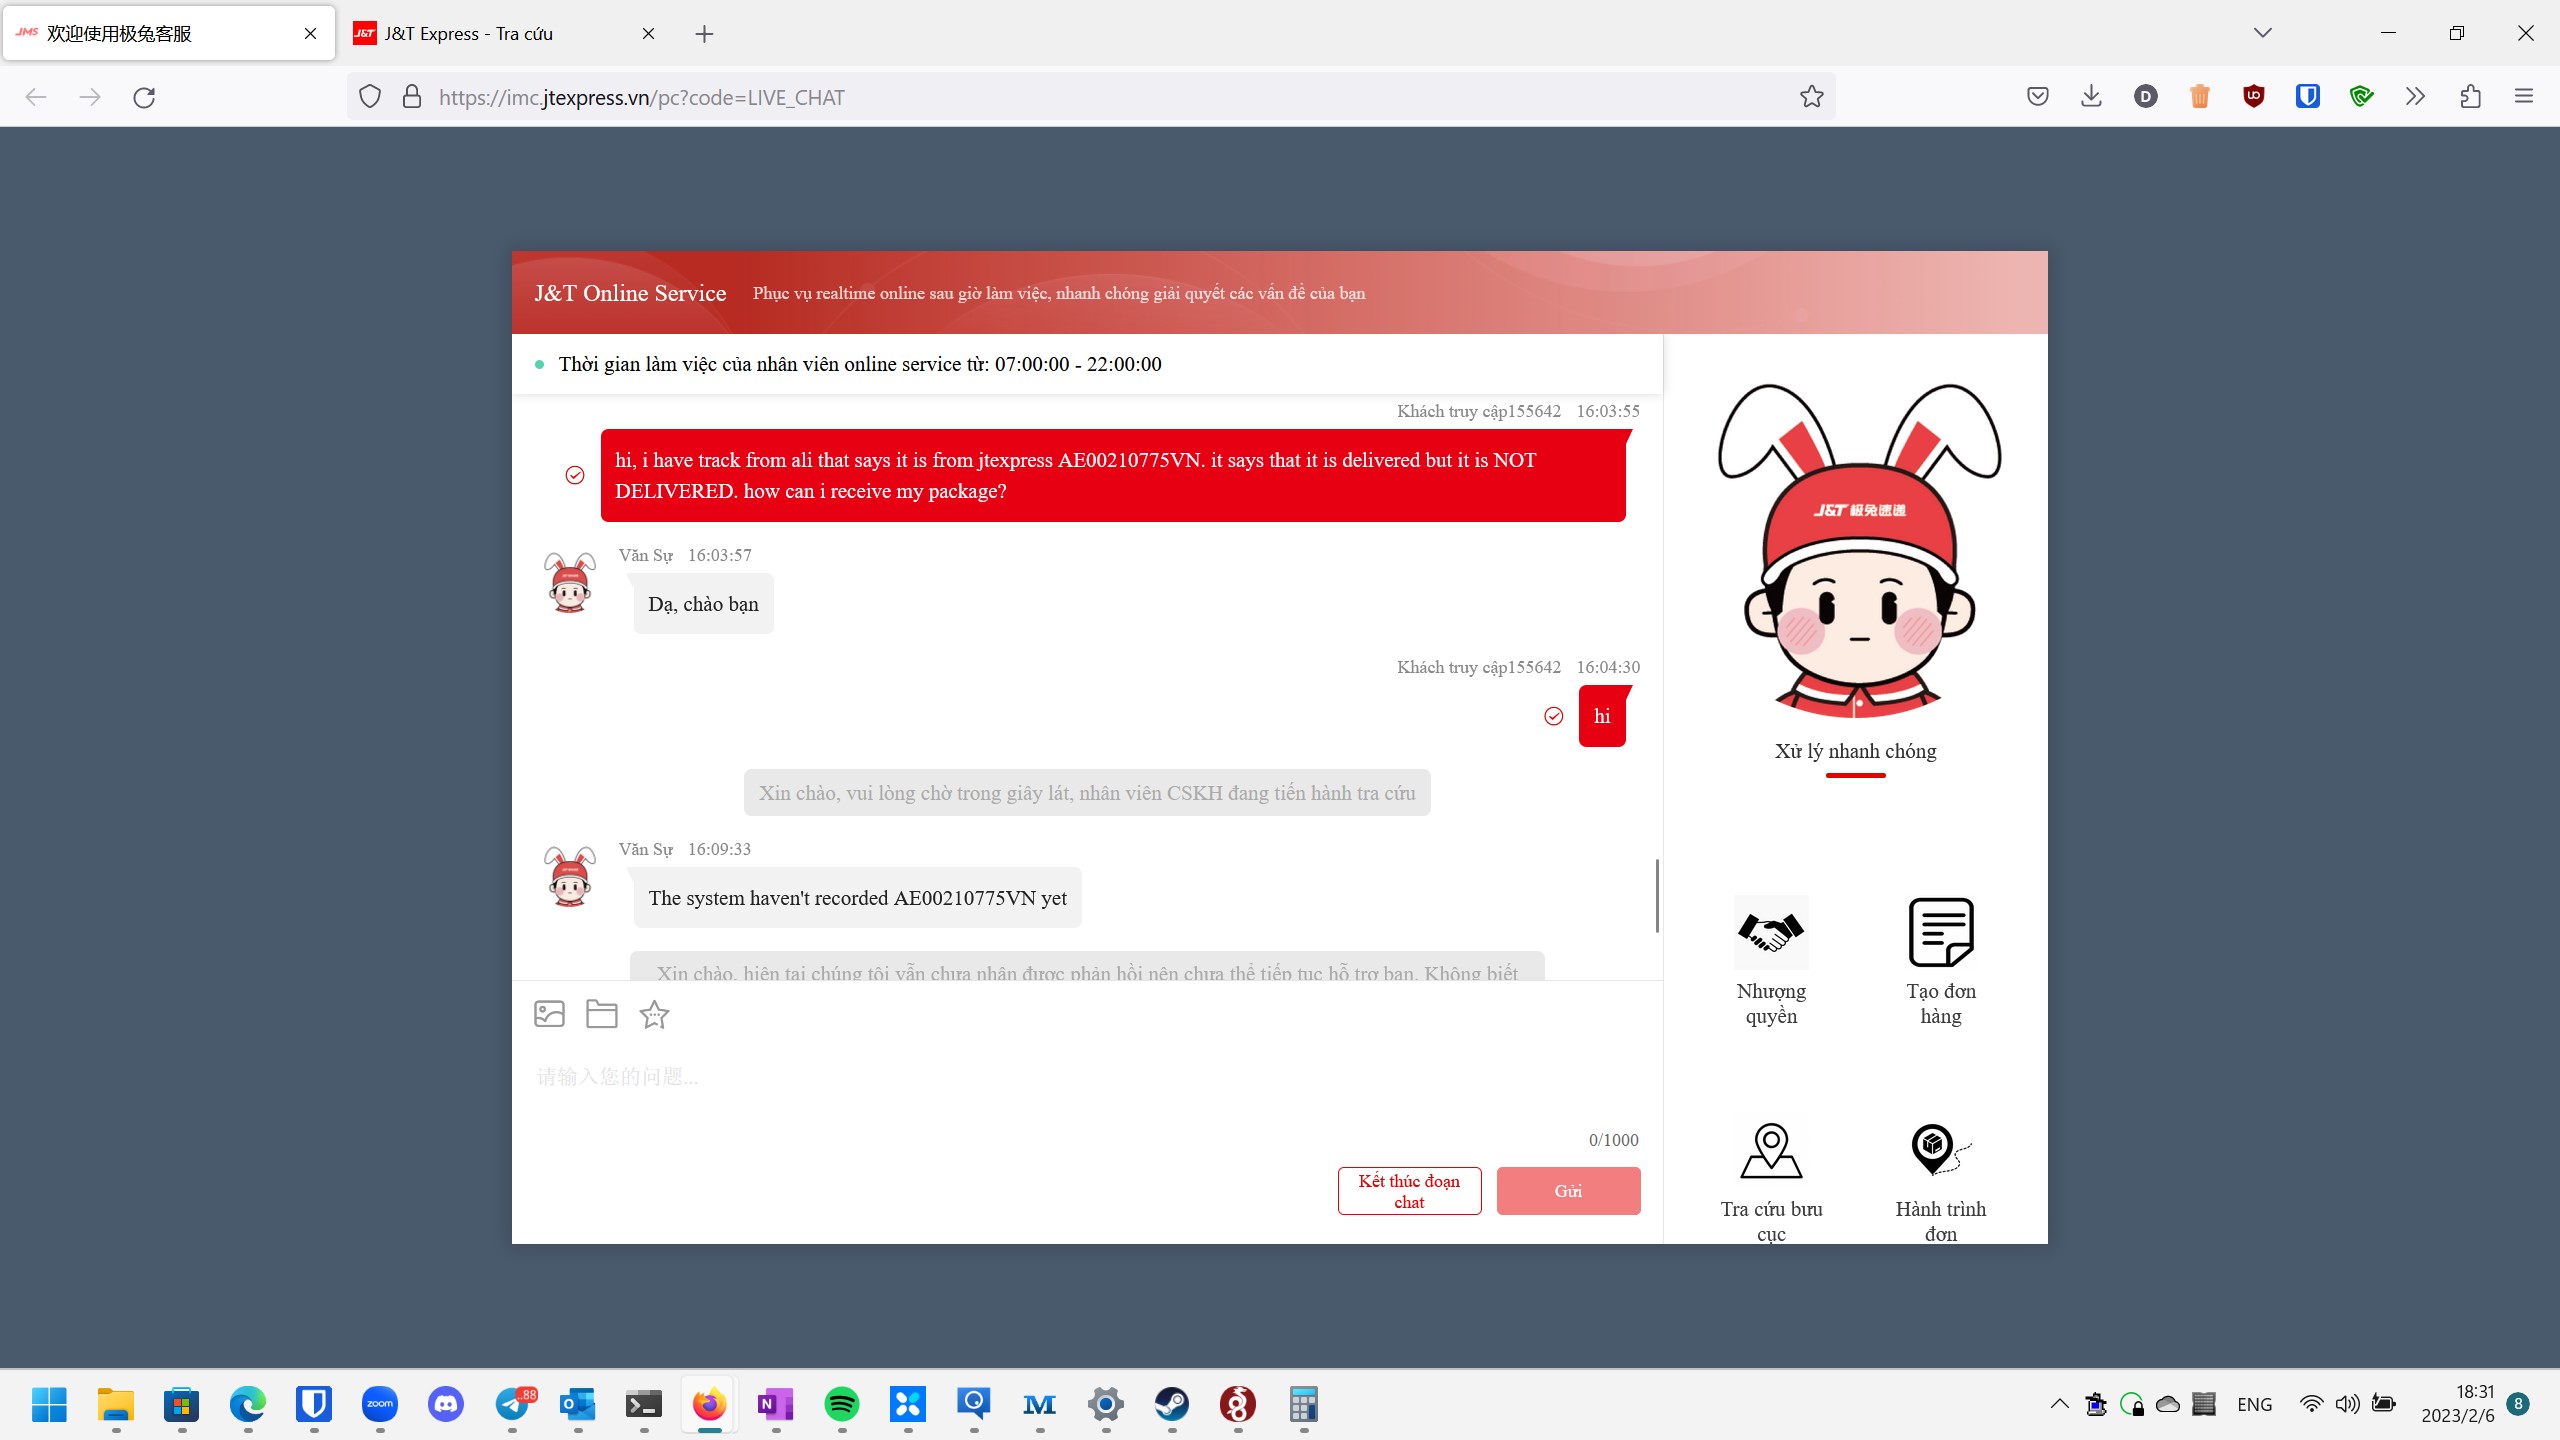This screenshot has height=1440, width=2560.
Task: Show hidden system tray icons chevron
Action: click(2059, 1404)
